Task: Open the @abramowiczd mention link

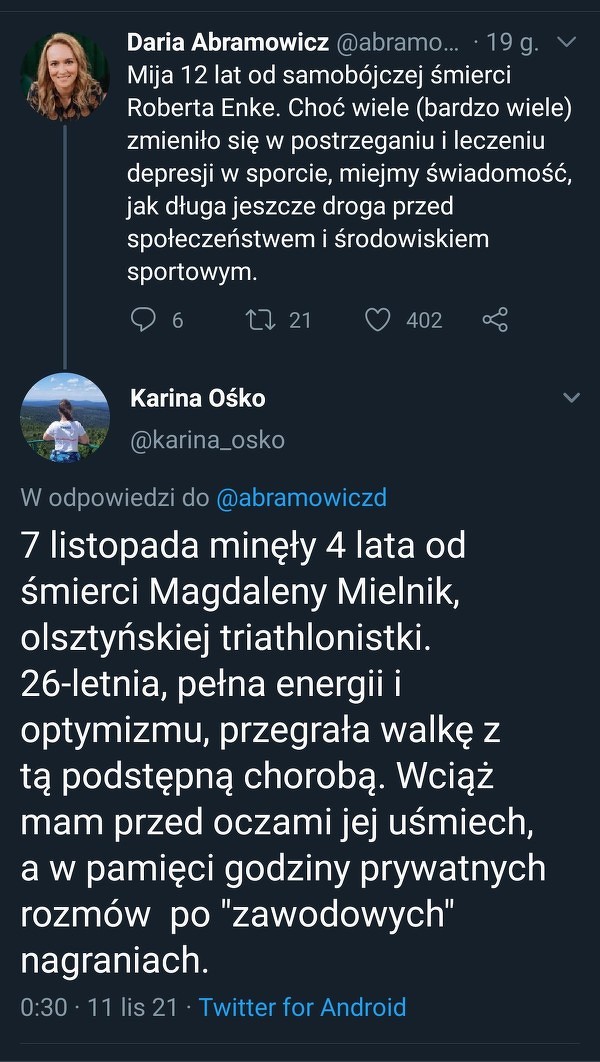Action: pos(301,498)
